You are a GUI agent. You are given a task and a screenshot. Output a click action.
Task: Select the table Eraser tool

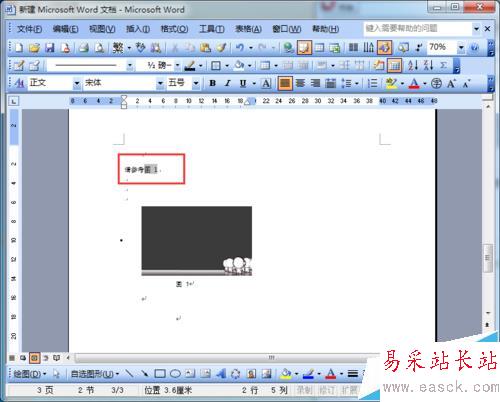(x=34, y=66)
